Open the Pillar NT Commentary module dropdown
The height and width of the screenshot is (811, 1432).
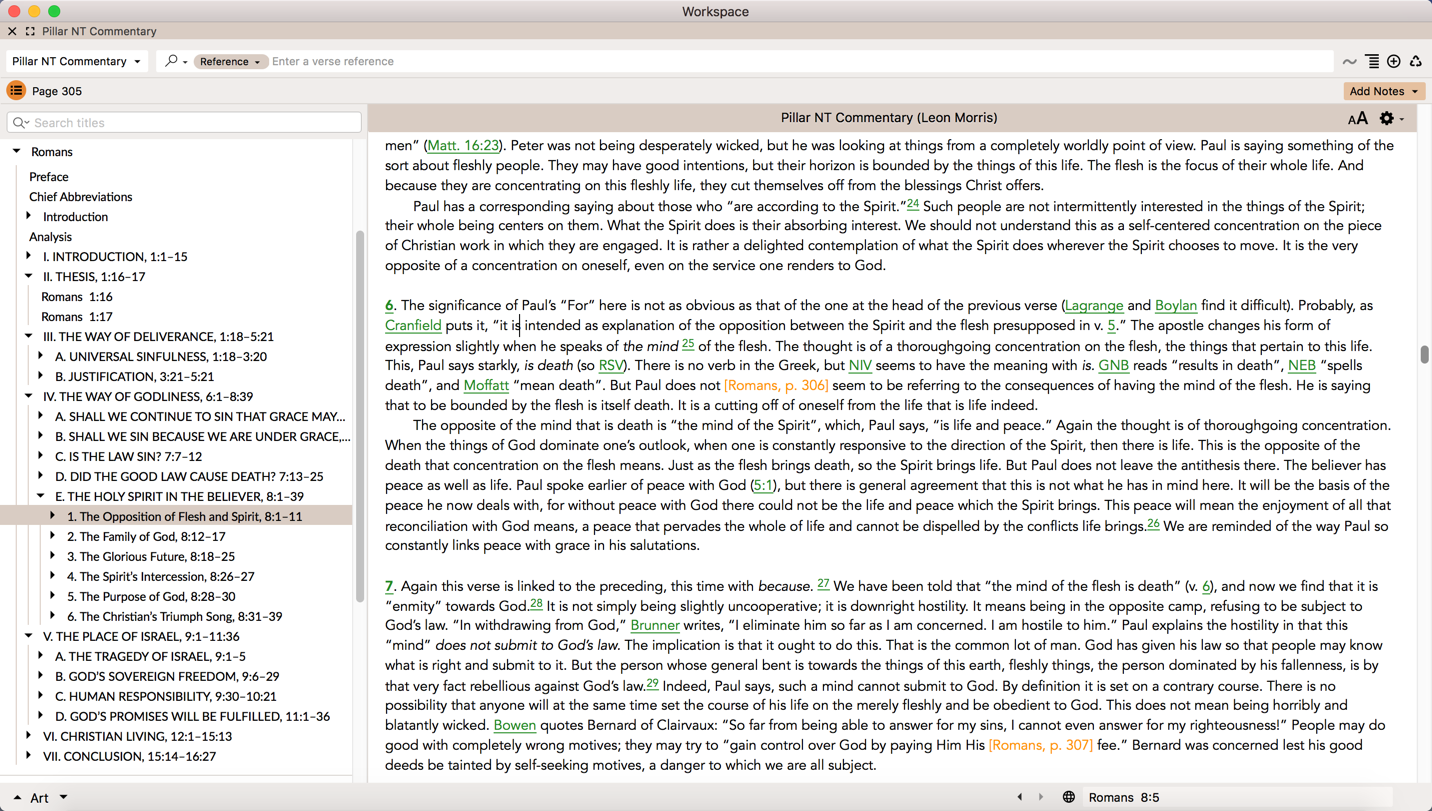[x=76, y=61]
